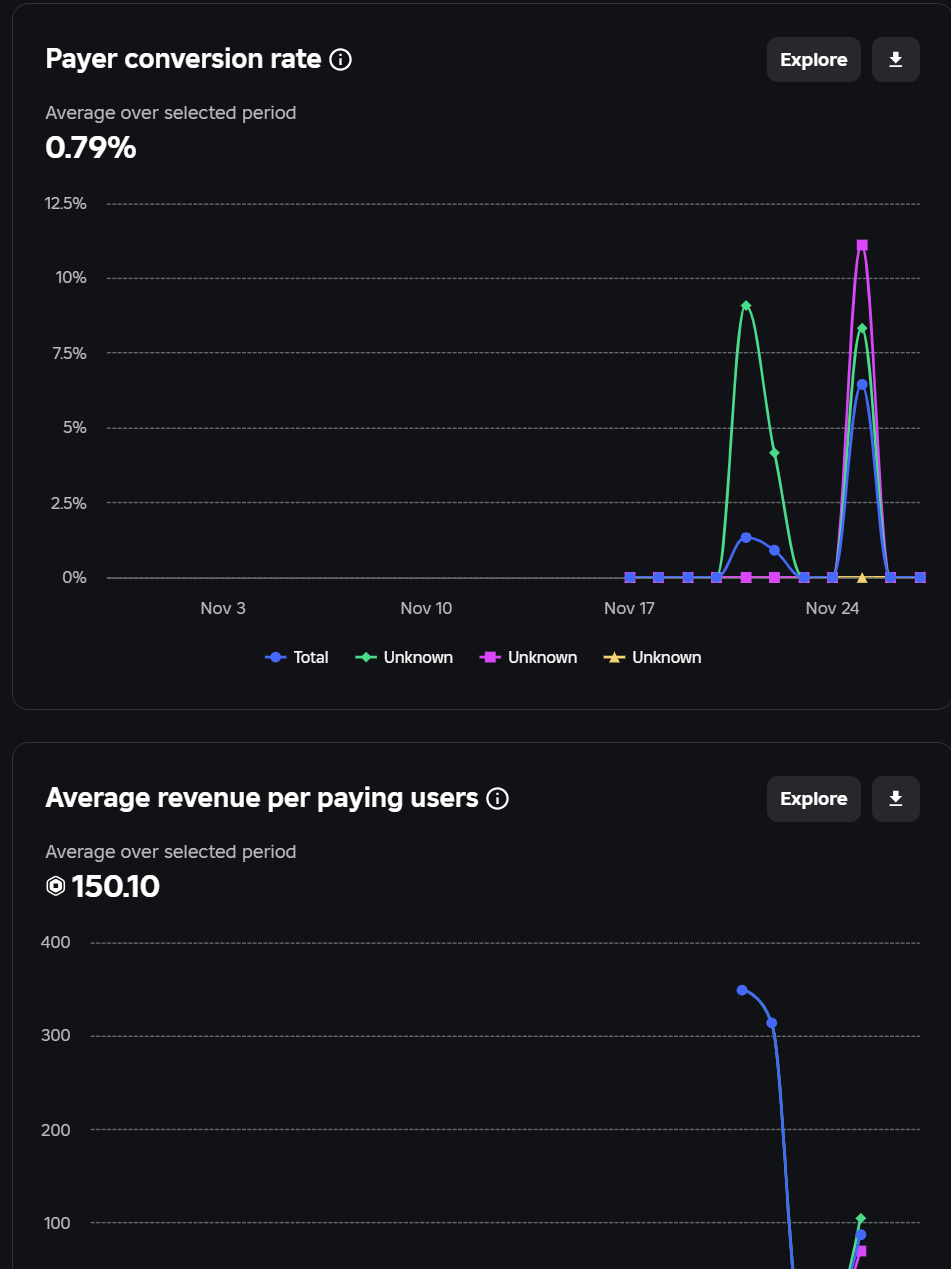
Task: Toggle the yellow Unknown legend series
Action: pos(655,657)
